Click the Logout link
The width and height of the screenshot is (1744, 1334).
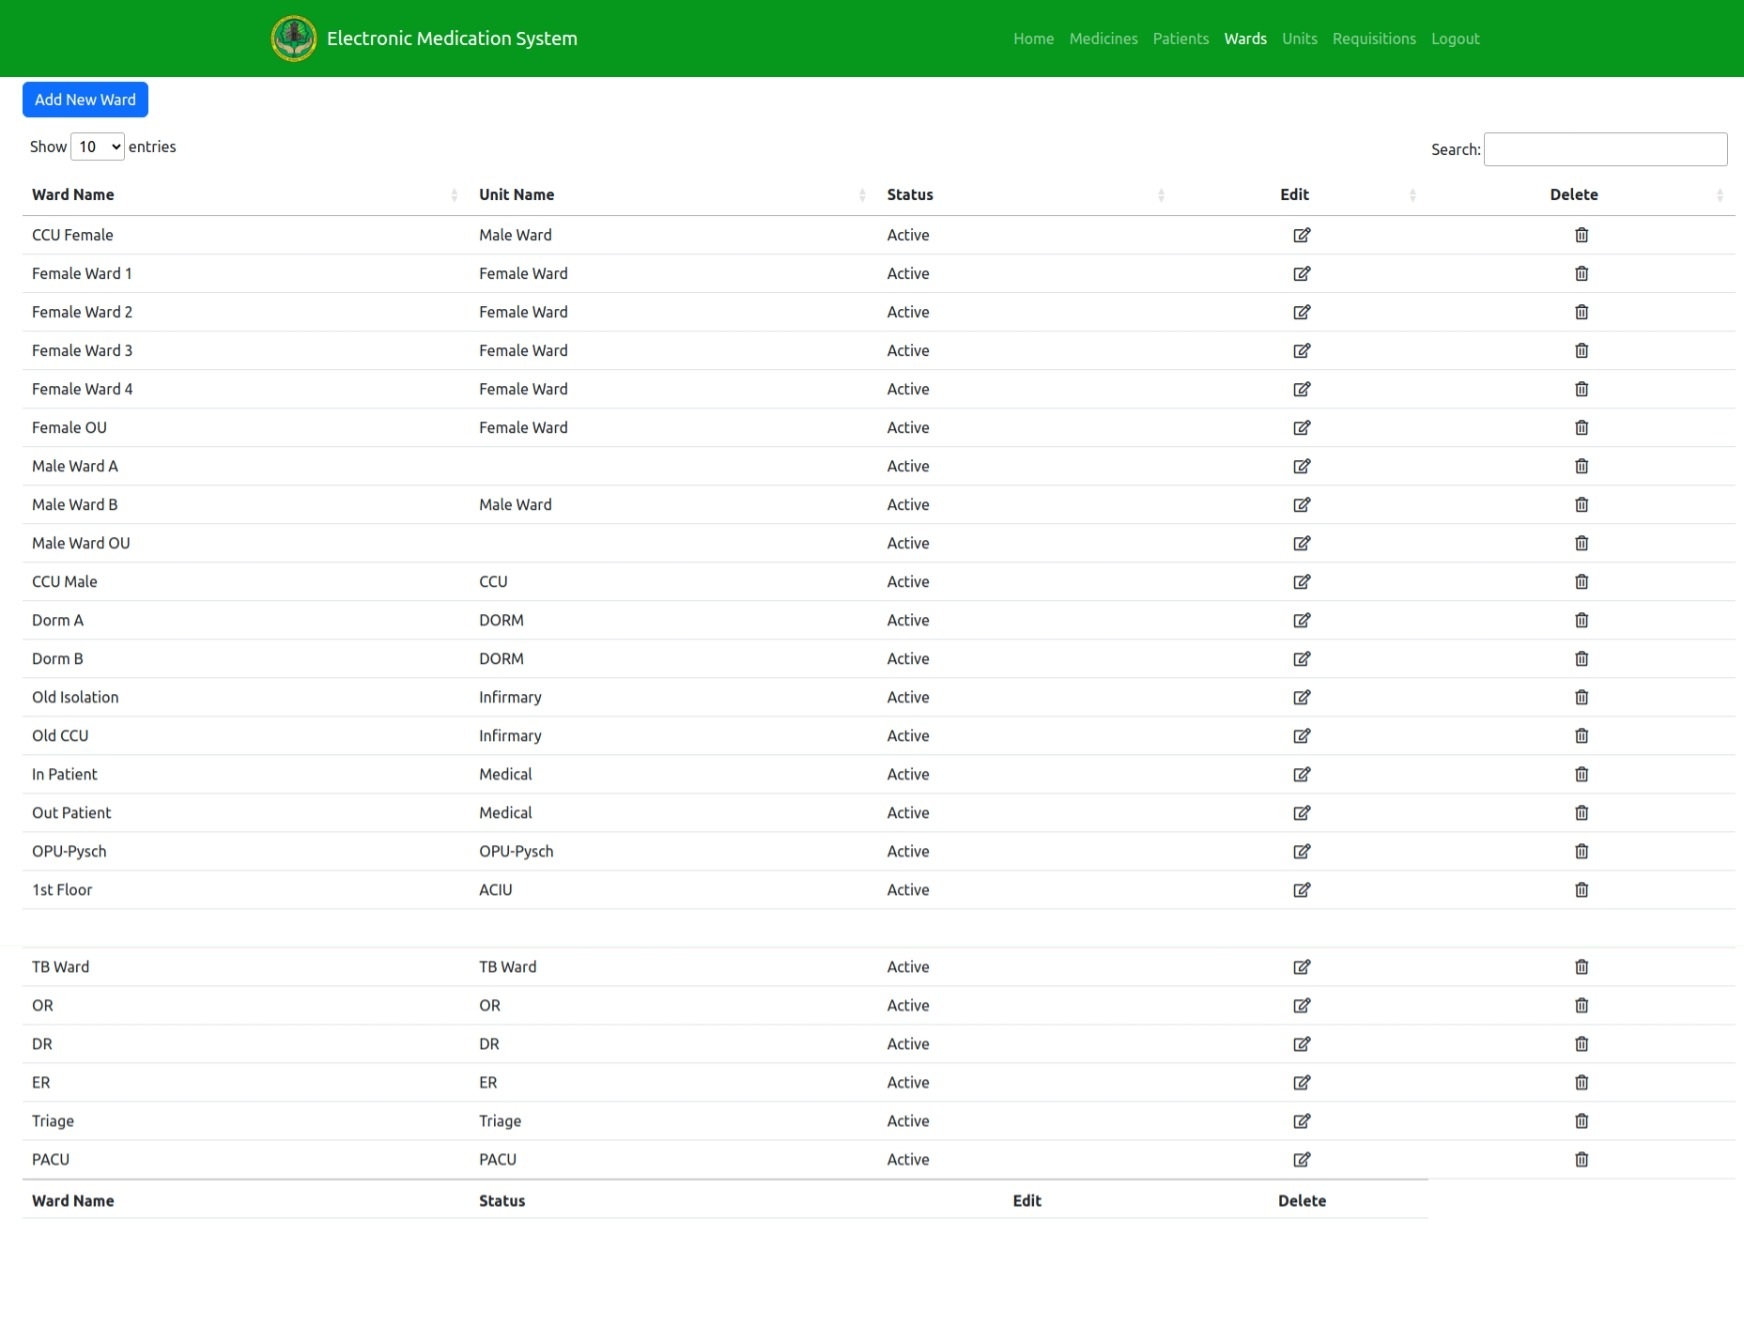(x=1454, y=39)
